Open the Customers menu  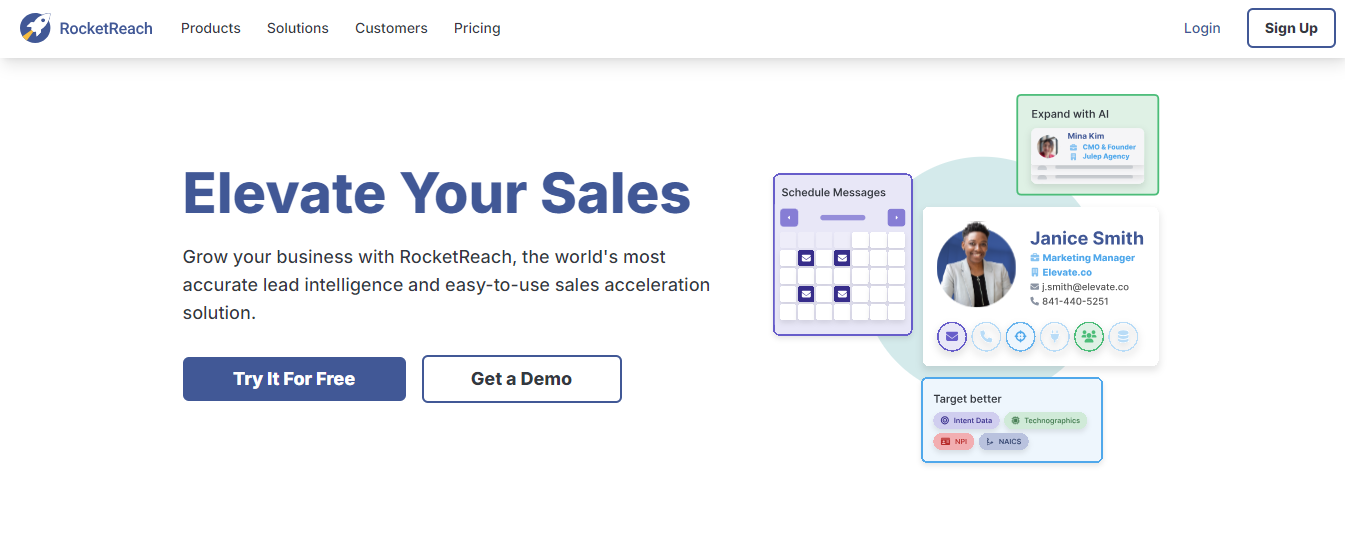coord(391,28)
